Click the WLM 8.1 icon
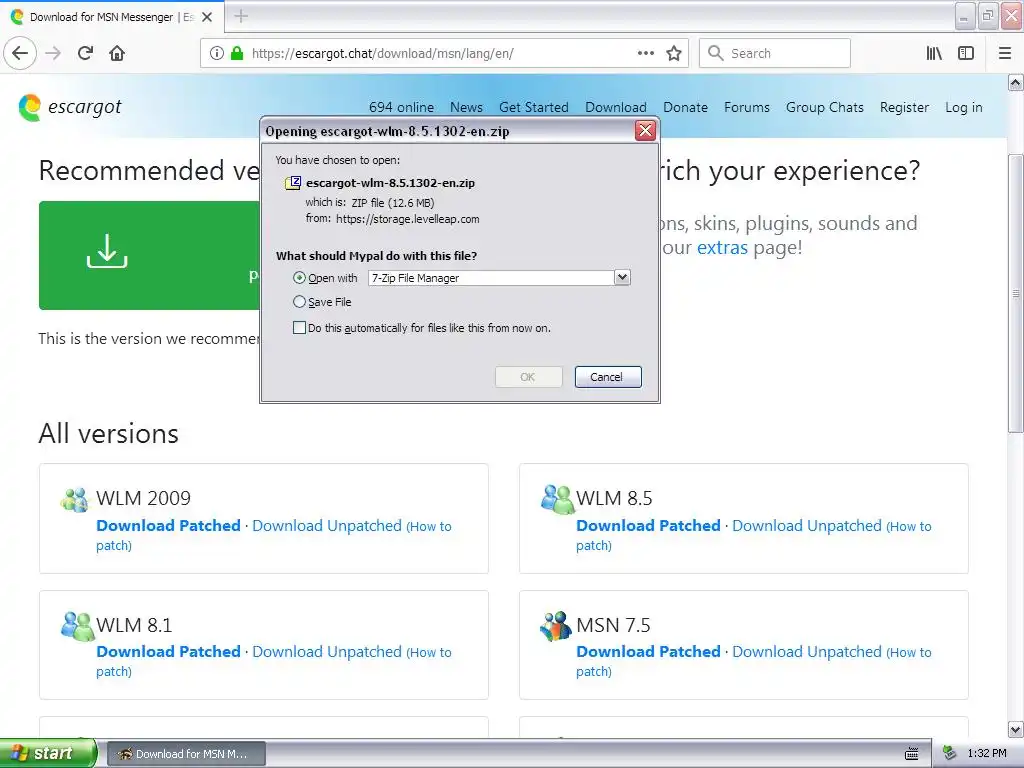This screenshot has width=1024, height=768. click(x=77, y=626)
